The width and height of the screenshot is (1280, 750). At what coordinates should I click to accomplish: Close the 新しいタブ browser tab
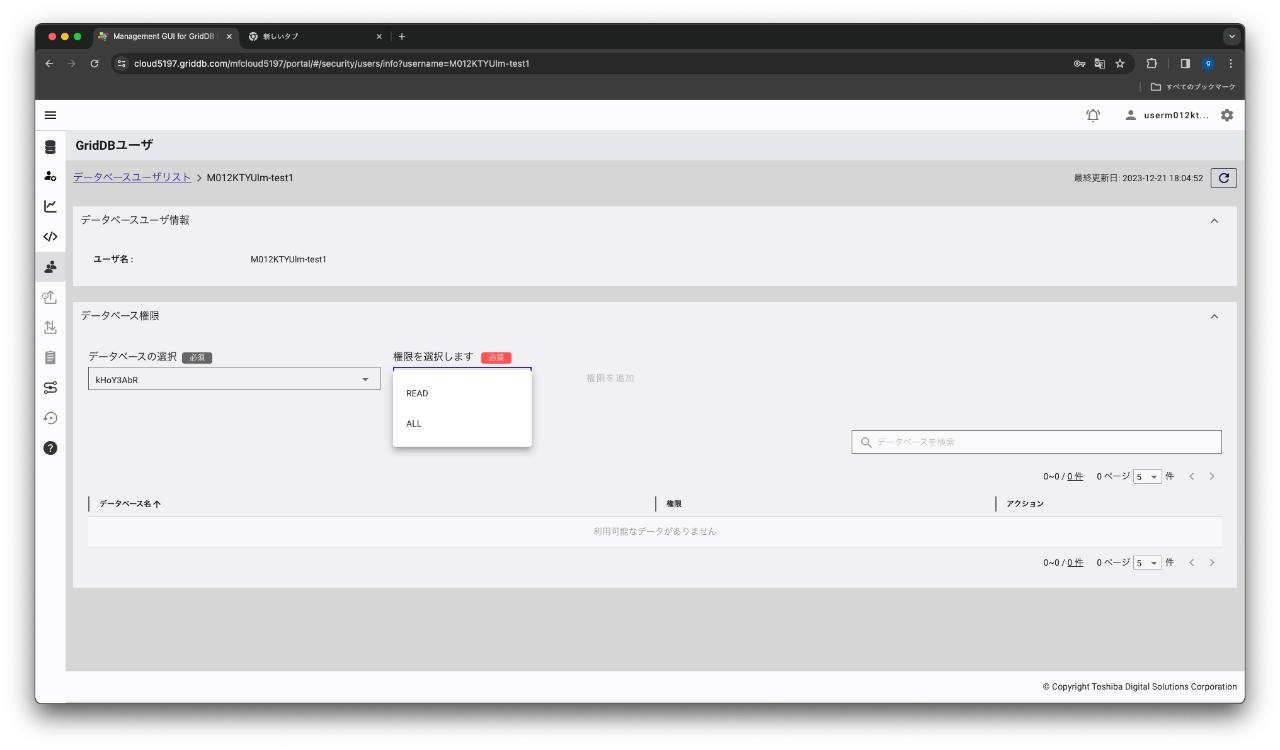379,36
